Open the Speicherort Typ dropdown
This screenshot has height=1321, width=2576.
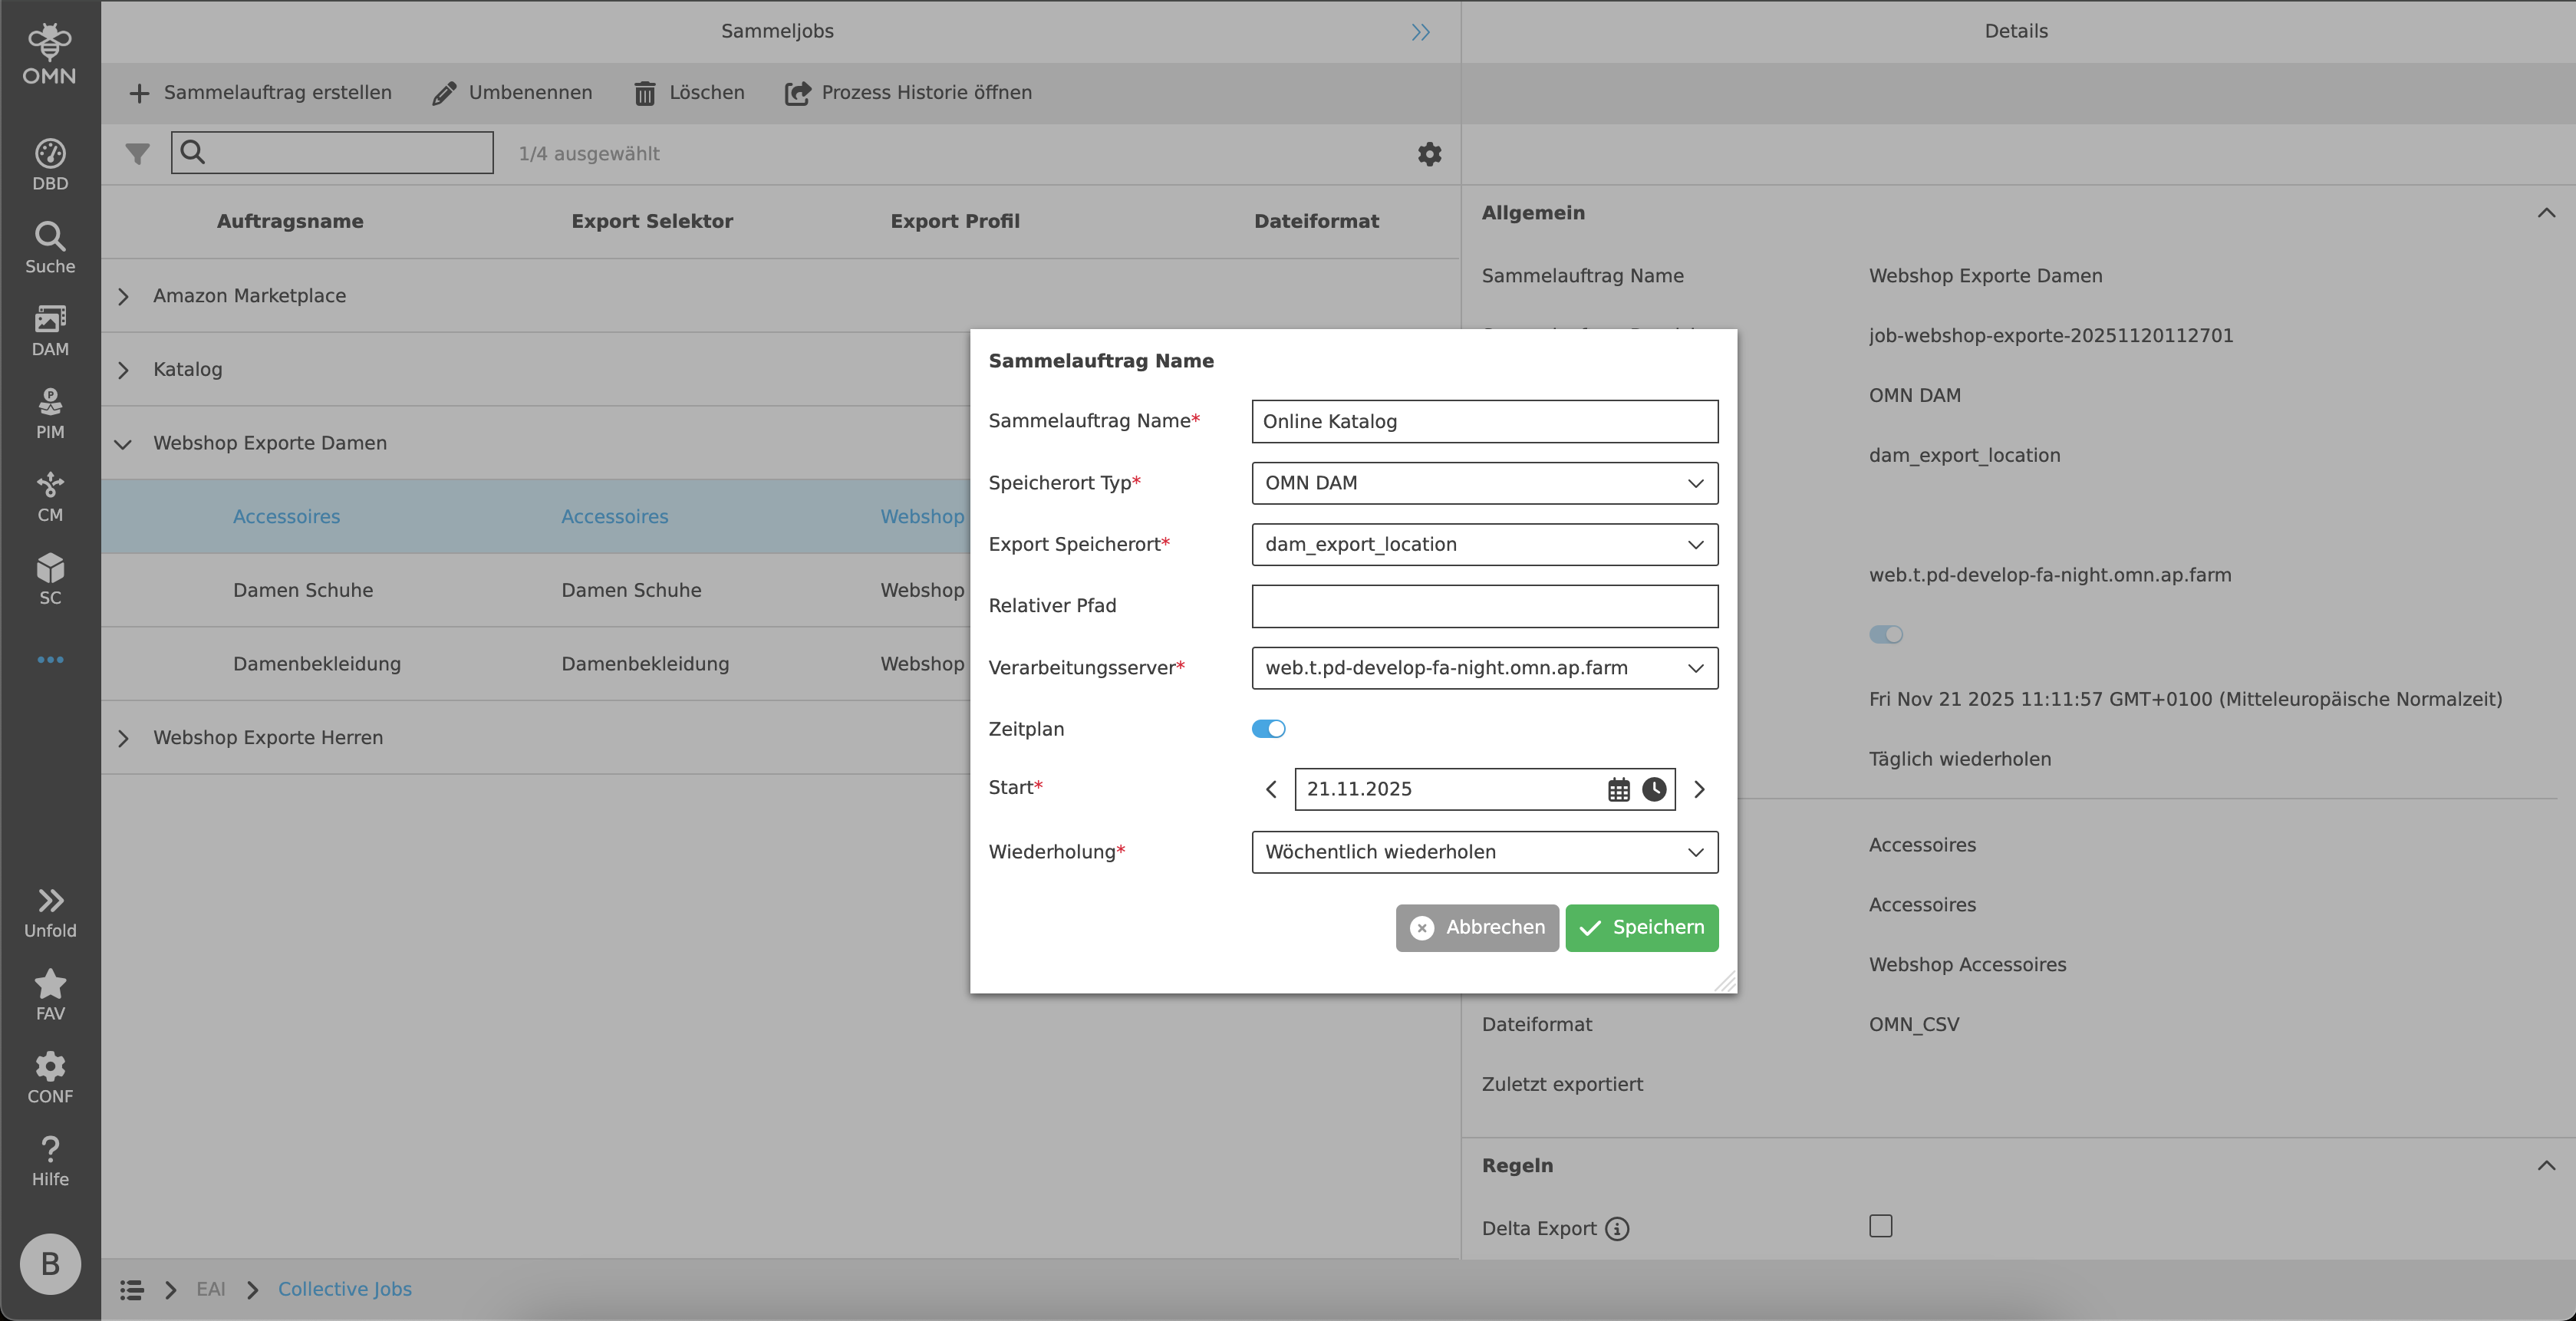pyautogui.click(x=1484, y=483)
